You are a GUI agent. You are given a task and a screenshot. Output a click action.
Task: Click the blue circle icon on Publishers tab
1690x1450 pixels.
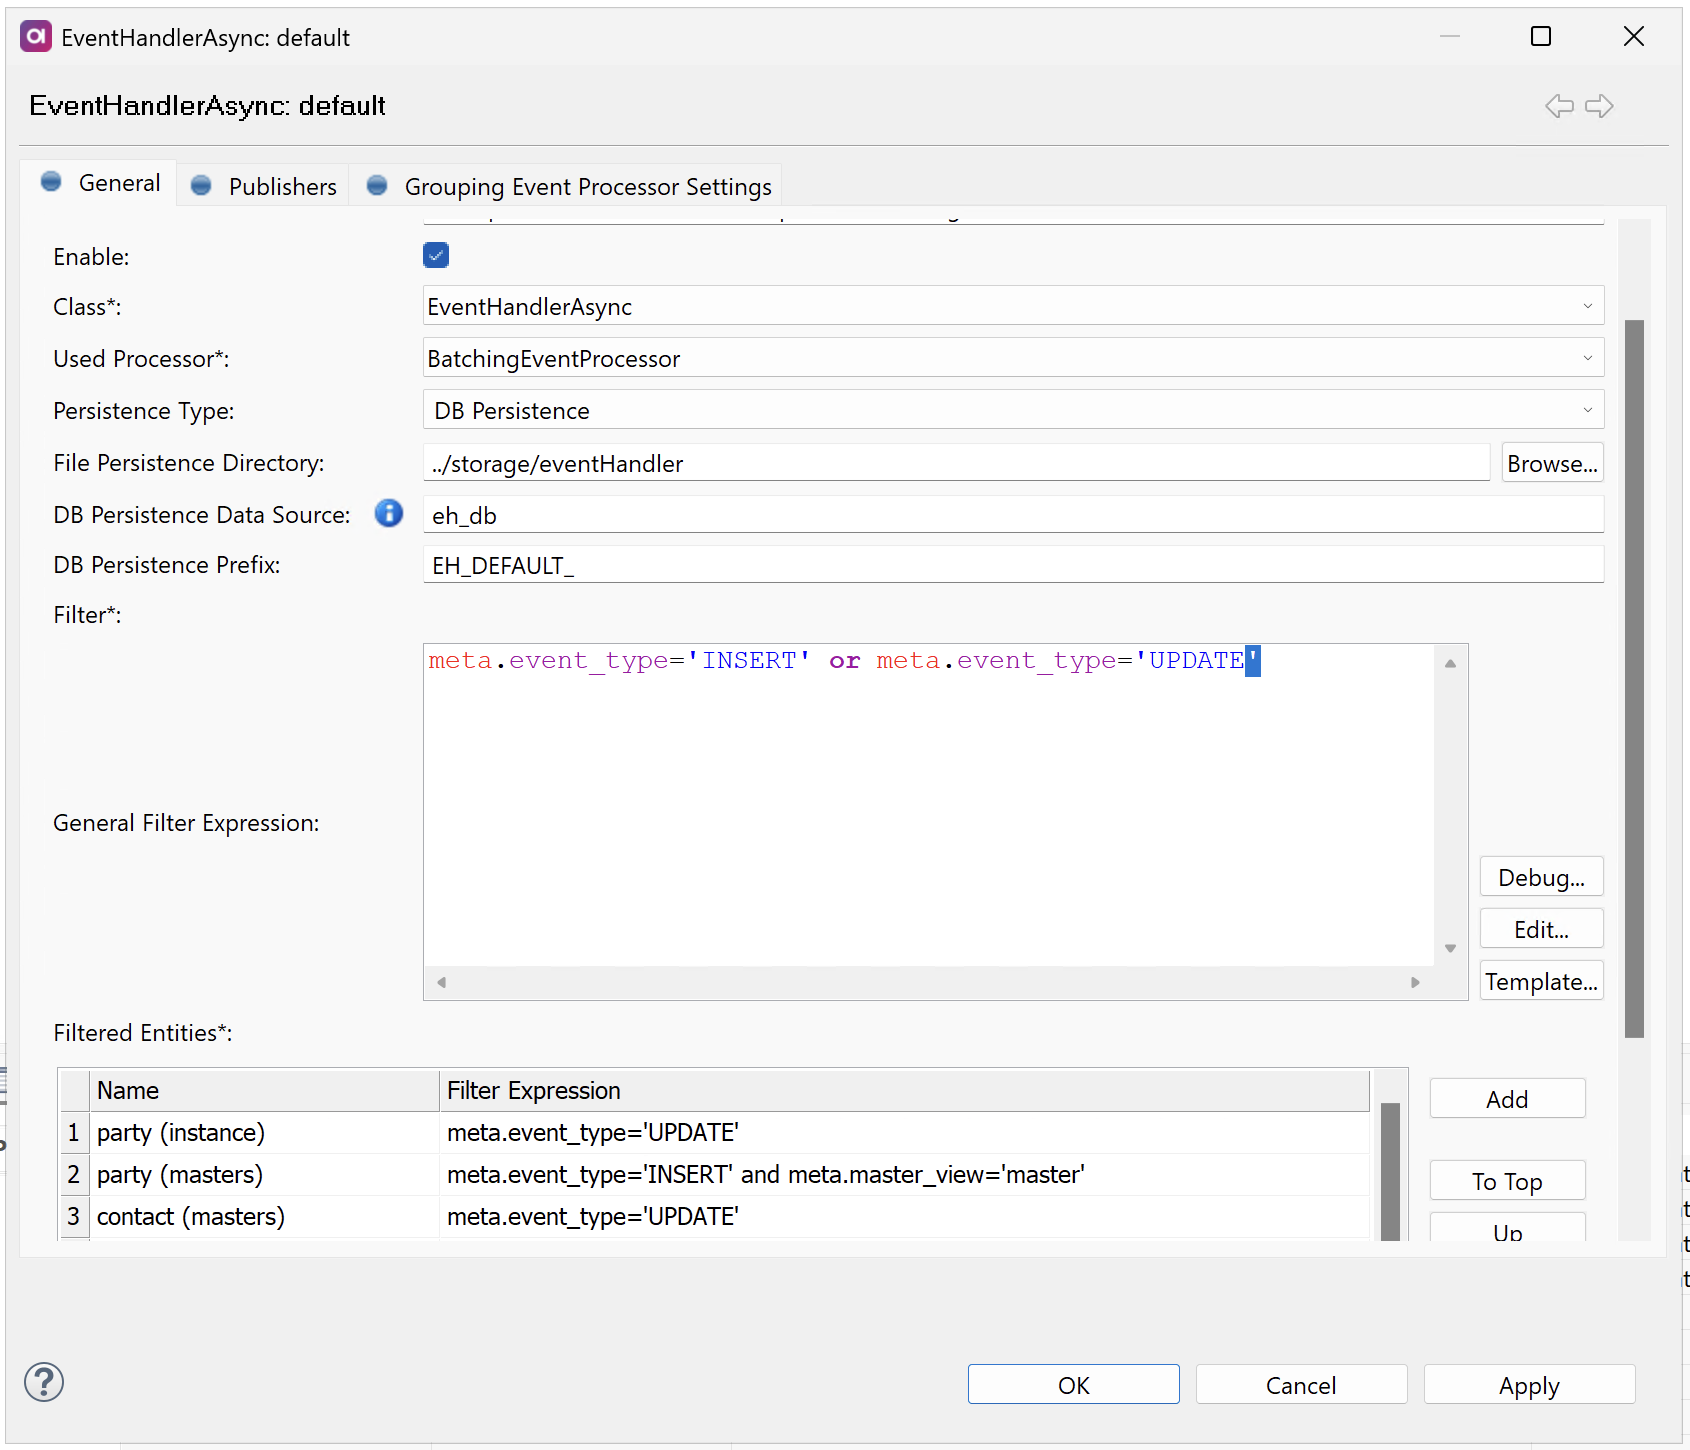[201, 185]
